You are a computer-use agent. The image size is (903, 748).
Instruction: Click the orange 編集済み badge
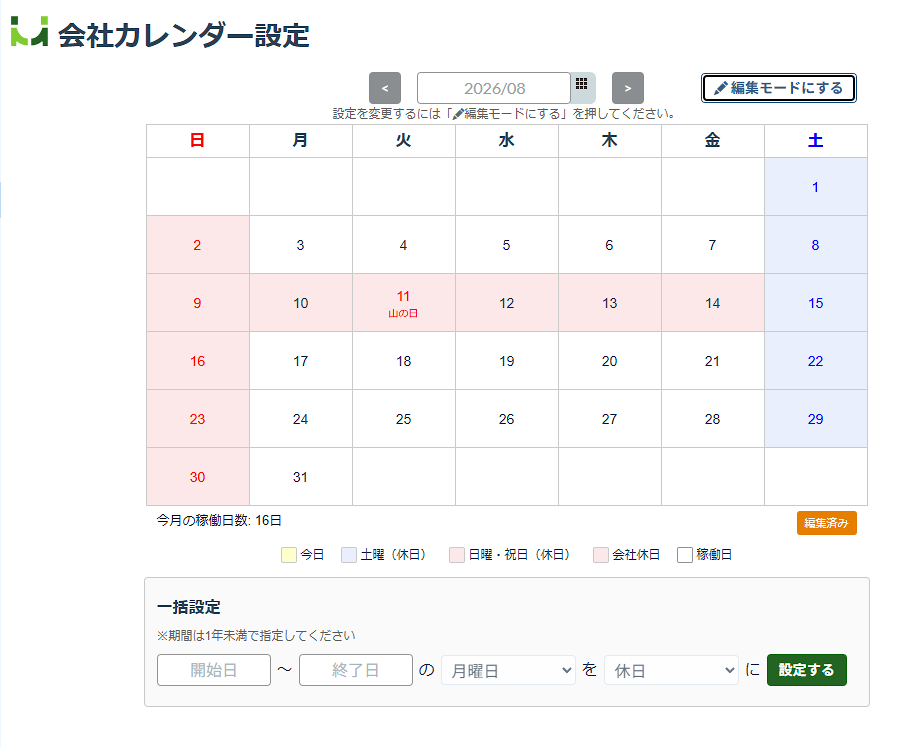pyautogui.click(x=826, y=523)
